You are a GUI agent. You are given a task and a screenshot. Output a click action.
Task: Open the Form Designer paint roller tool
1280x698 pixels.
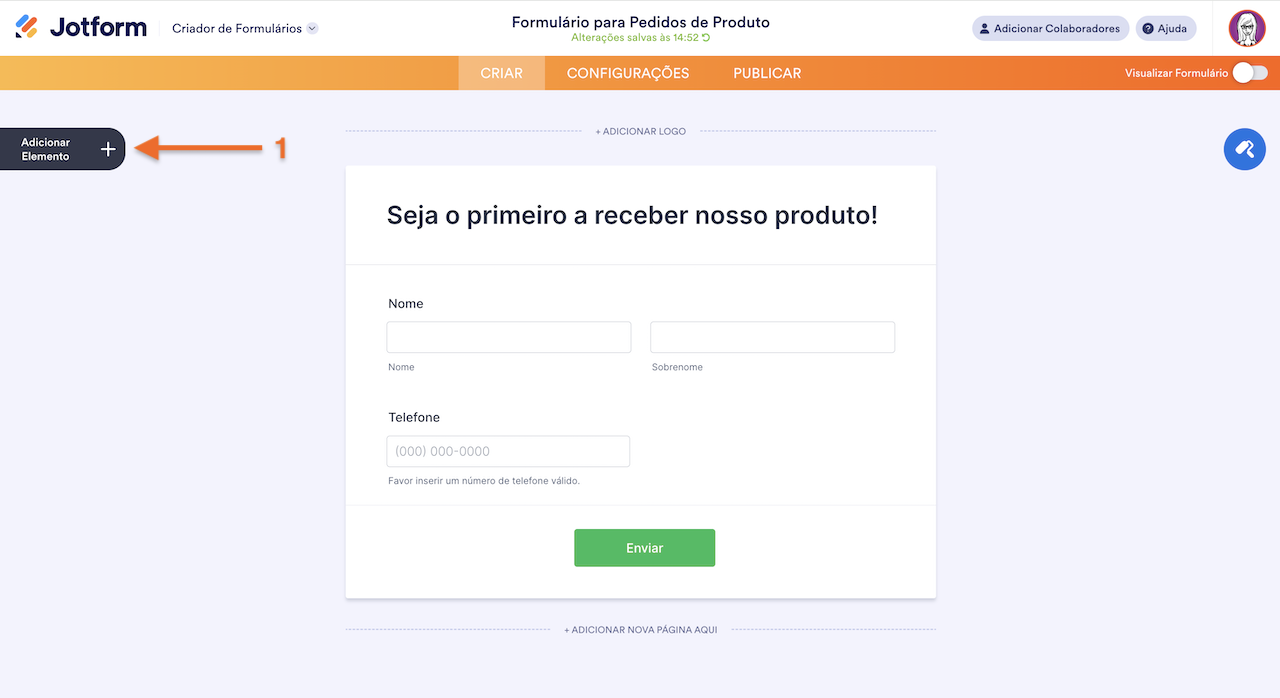point(1244,148)
